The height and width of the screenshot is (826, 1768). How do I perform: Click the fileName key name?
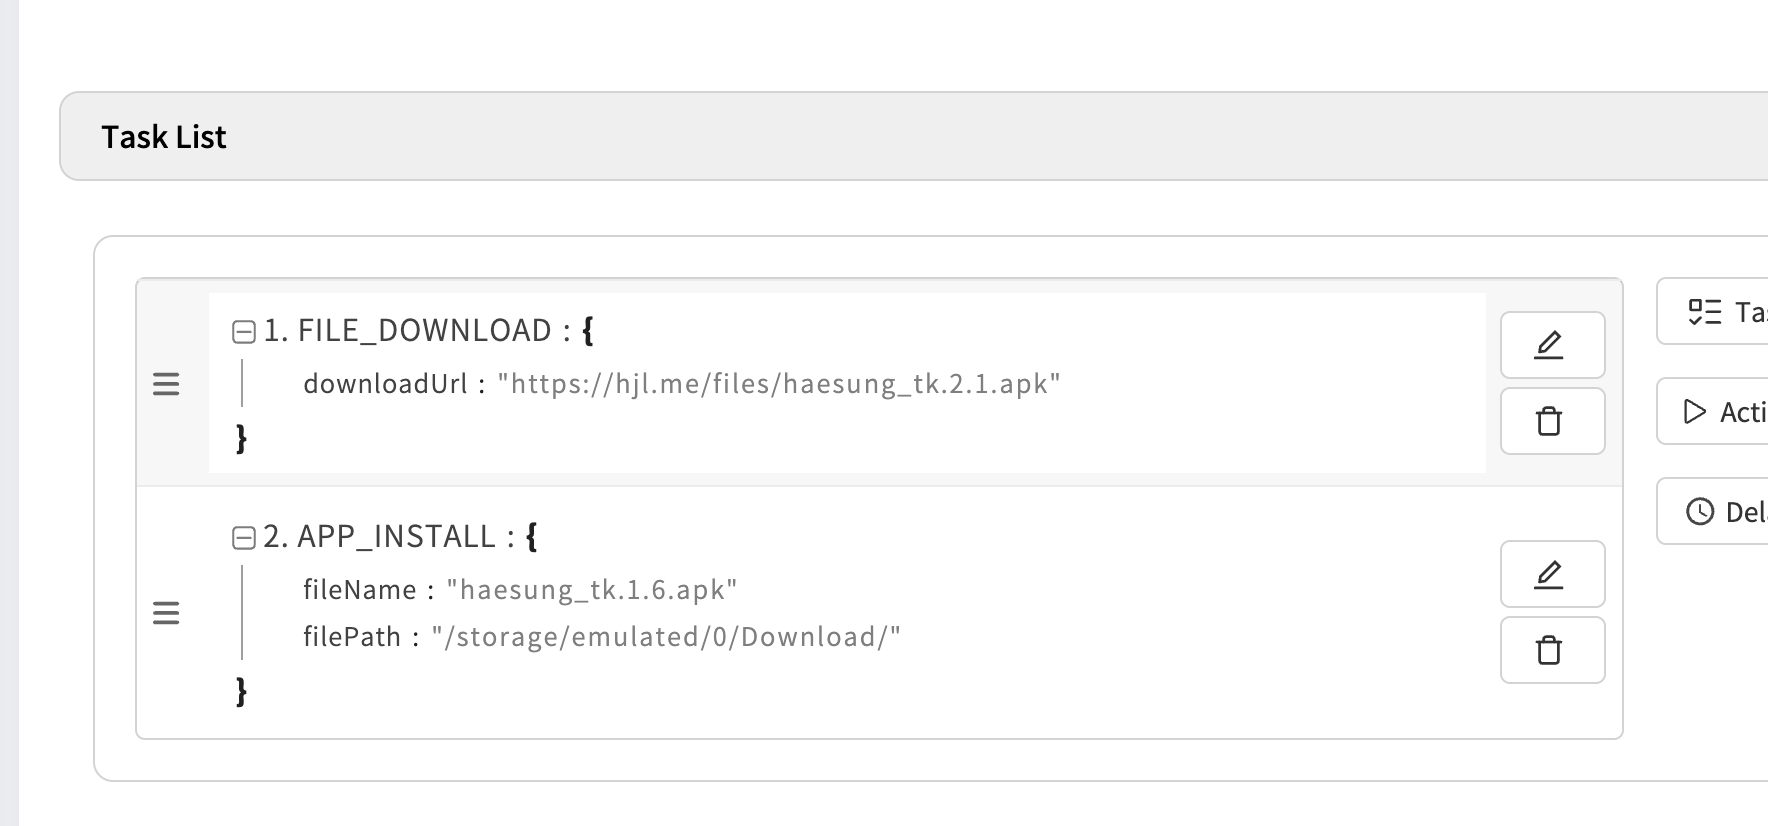[359, 590]
